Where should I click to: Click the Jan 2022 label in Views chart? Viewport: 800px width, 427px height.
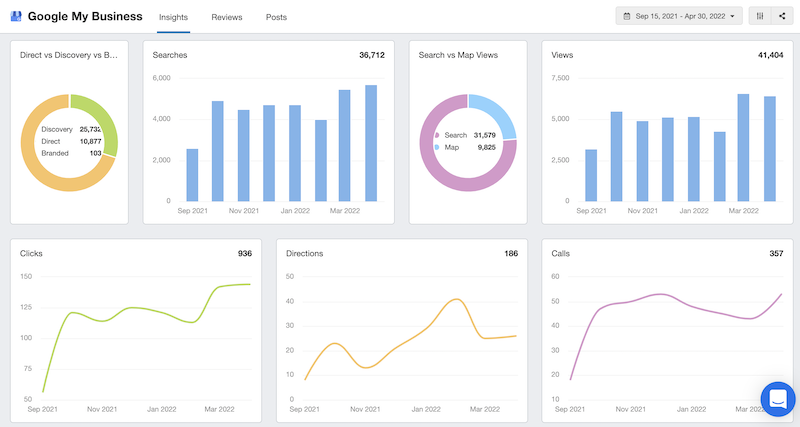[x=693, y=211]
